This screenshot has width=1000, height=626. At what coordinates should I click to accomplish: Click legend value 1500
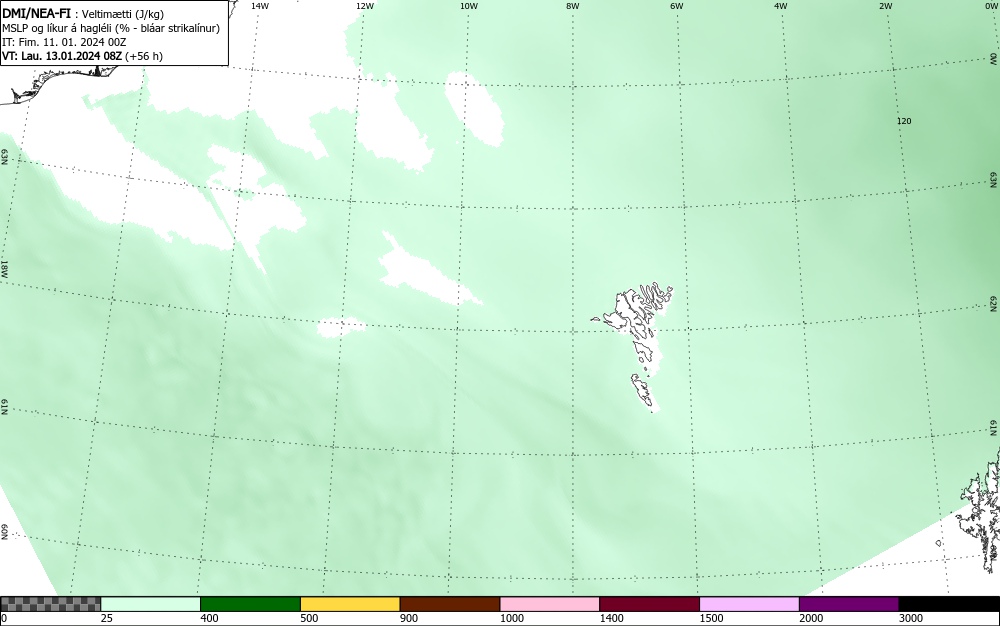click(x=711, y=618)
